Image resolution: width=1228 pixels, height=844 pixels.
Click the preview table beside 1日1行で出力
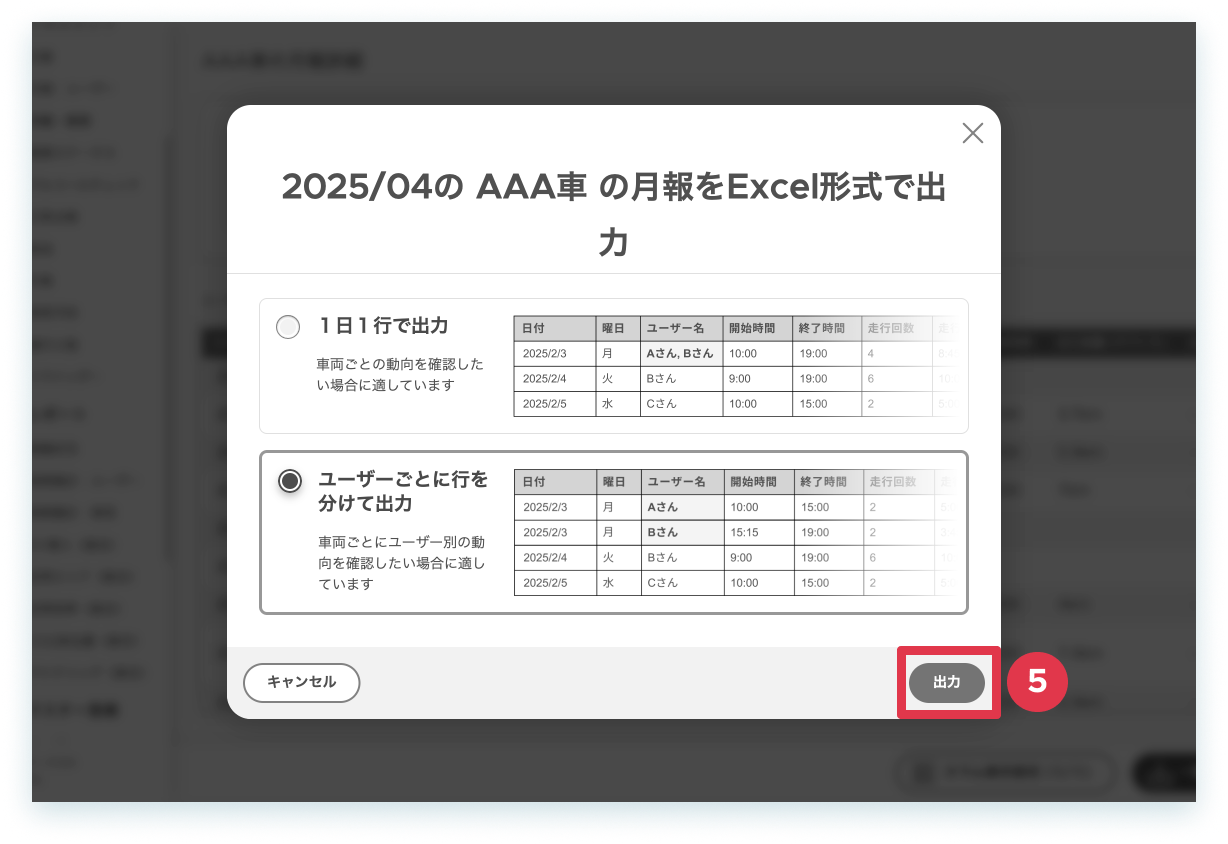(x=735, y=366)
